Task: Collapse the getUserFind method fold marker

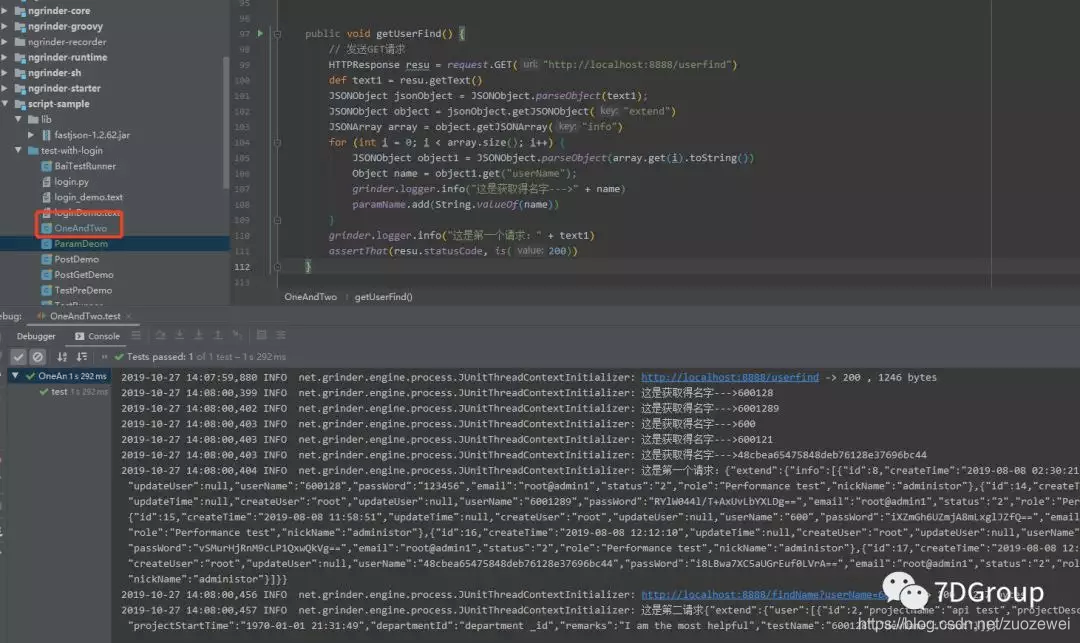Action: click(x=277, y=34)
